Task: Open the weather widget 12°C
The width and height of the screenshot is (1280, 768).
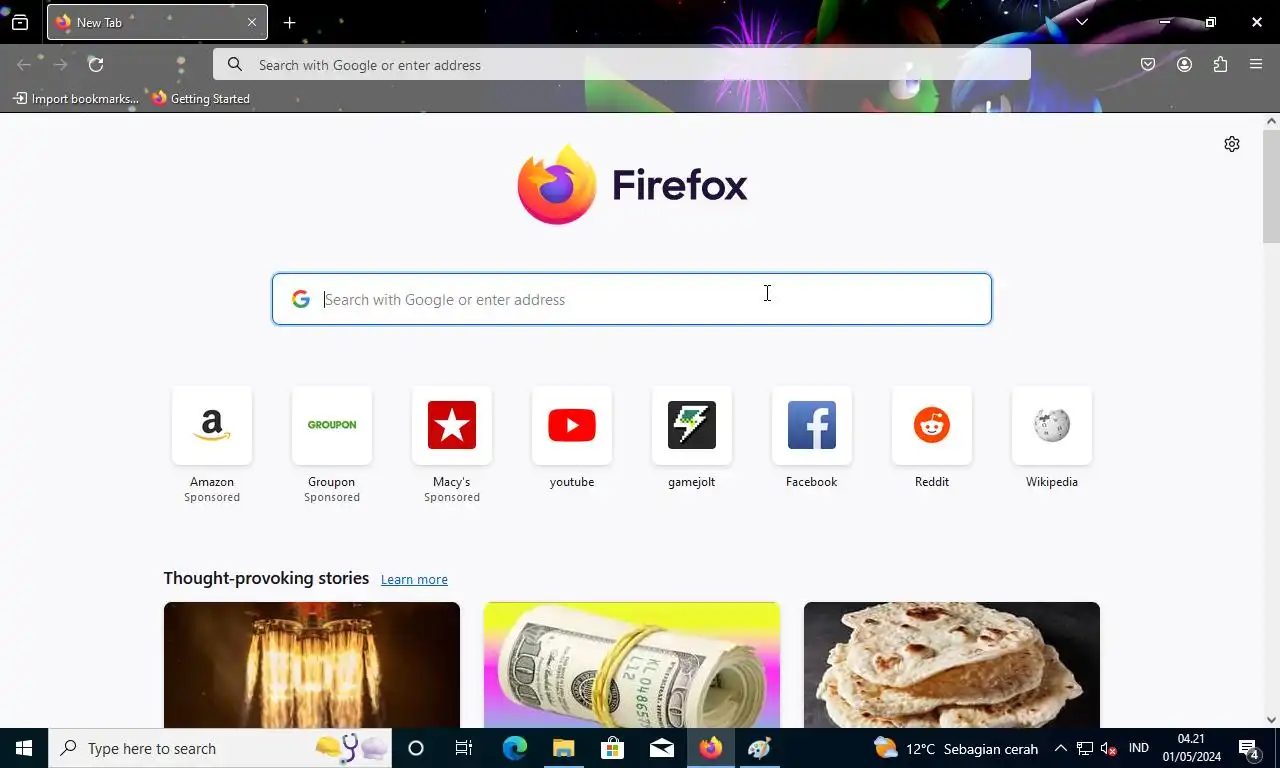Action: pyautogui.click(x=955, y=748)
